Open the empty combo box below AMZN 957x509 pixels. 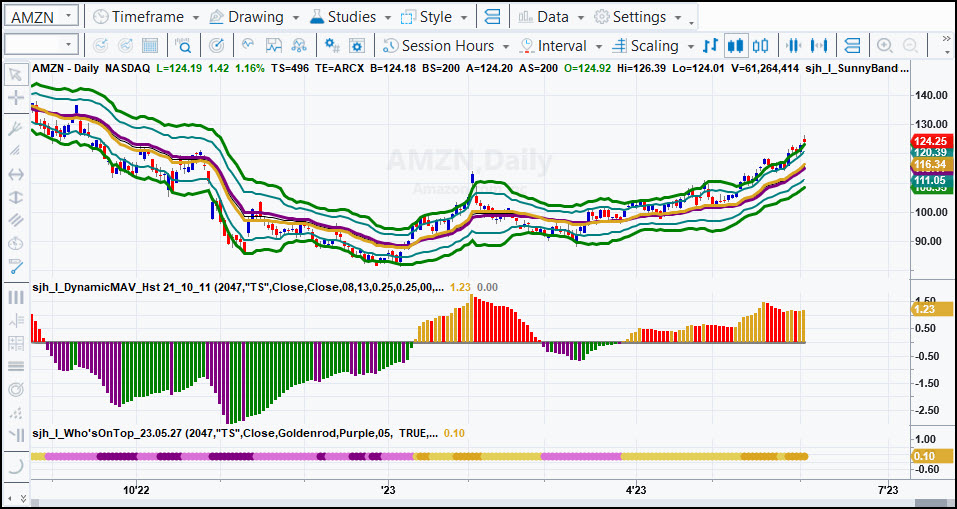(42, 45)
